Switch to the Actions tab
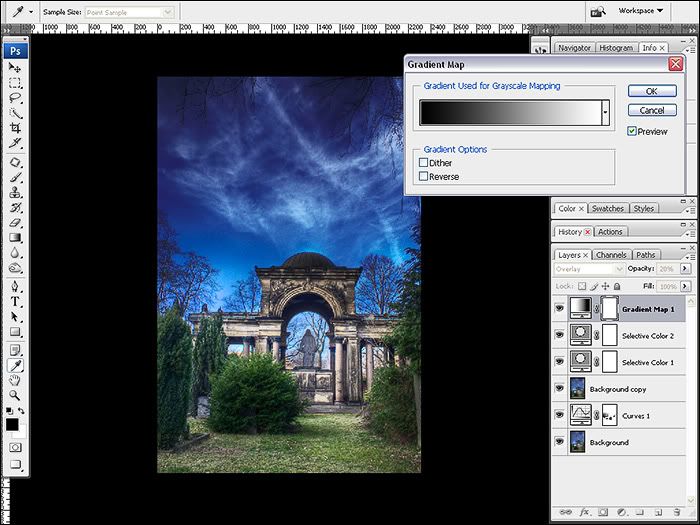 click(610, 232)
